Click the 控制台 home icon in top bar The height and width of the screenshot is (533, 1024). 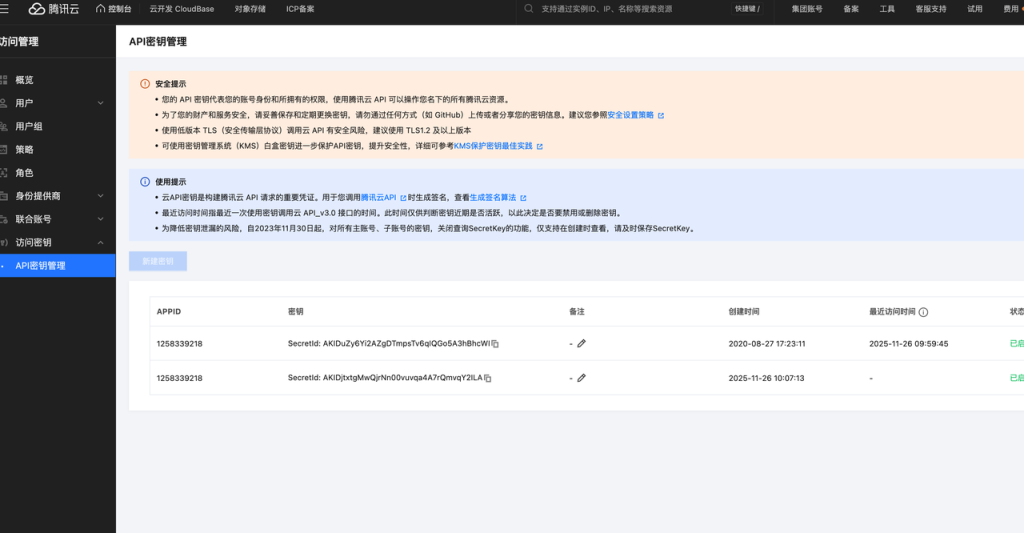click(x=113, y=9)
